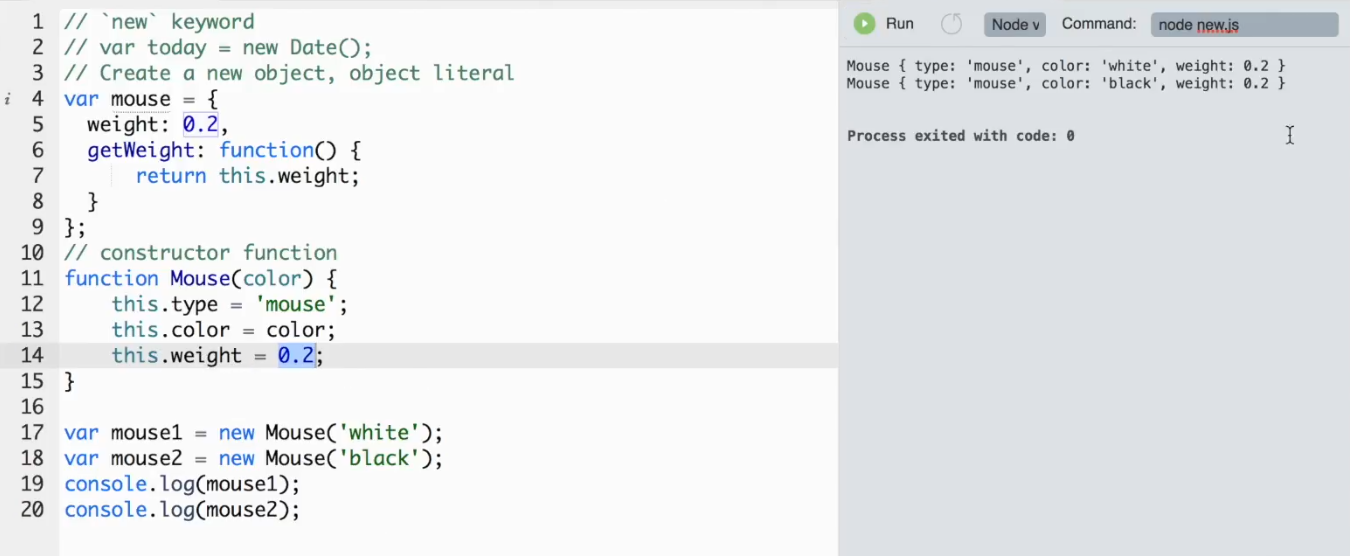Click the constructor function comment
The width and height of the screenshot is (1350, 556).
(x=201, y=253)
